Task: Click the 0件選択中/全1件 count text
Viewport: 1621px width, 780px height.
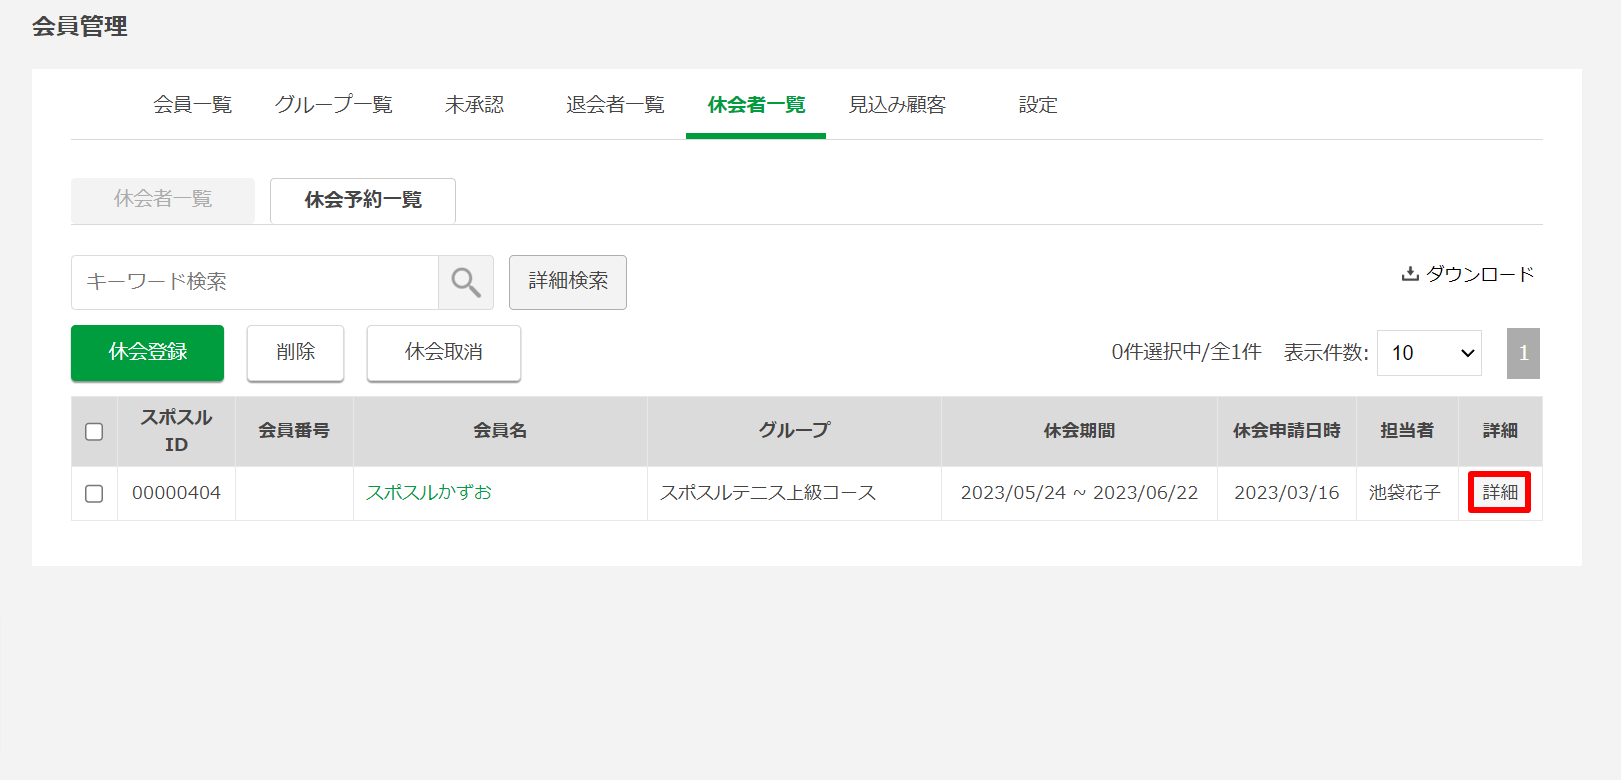Action: point(1186,352)
